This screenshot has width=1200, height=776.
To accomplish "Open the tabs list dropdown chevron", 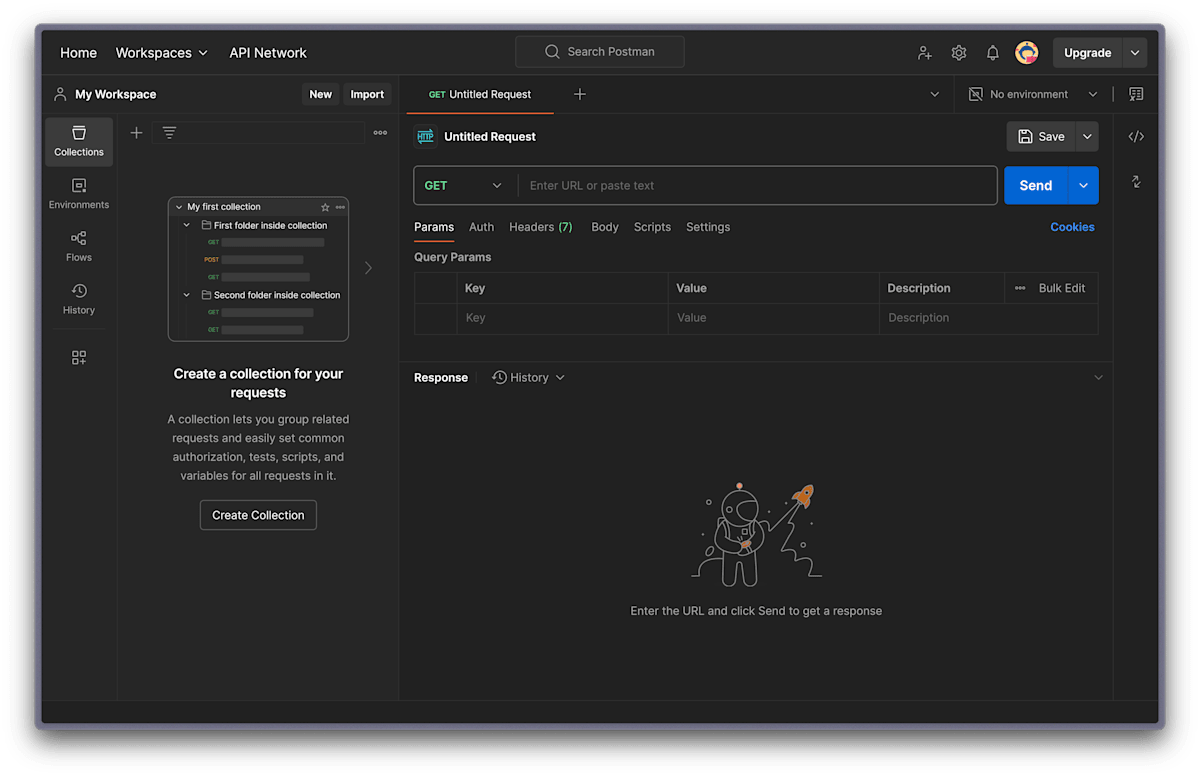I will point(935,94).
